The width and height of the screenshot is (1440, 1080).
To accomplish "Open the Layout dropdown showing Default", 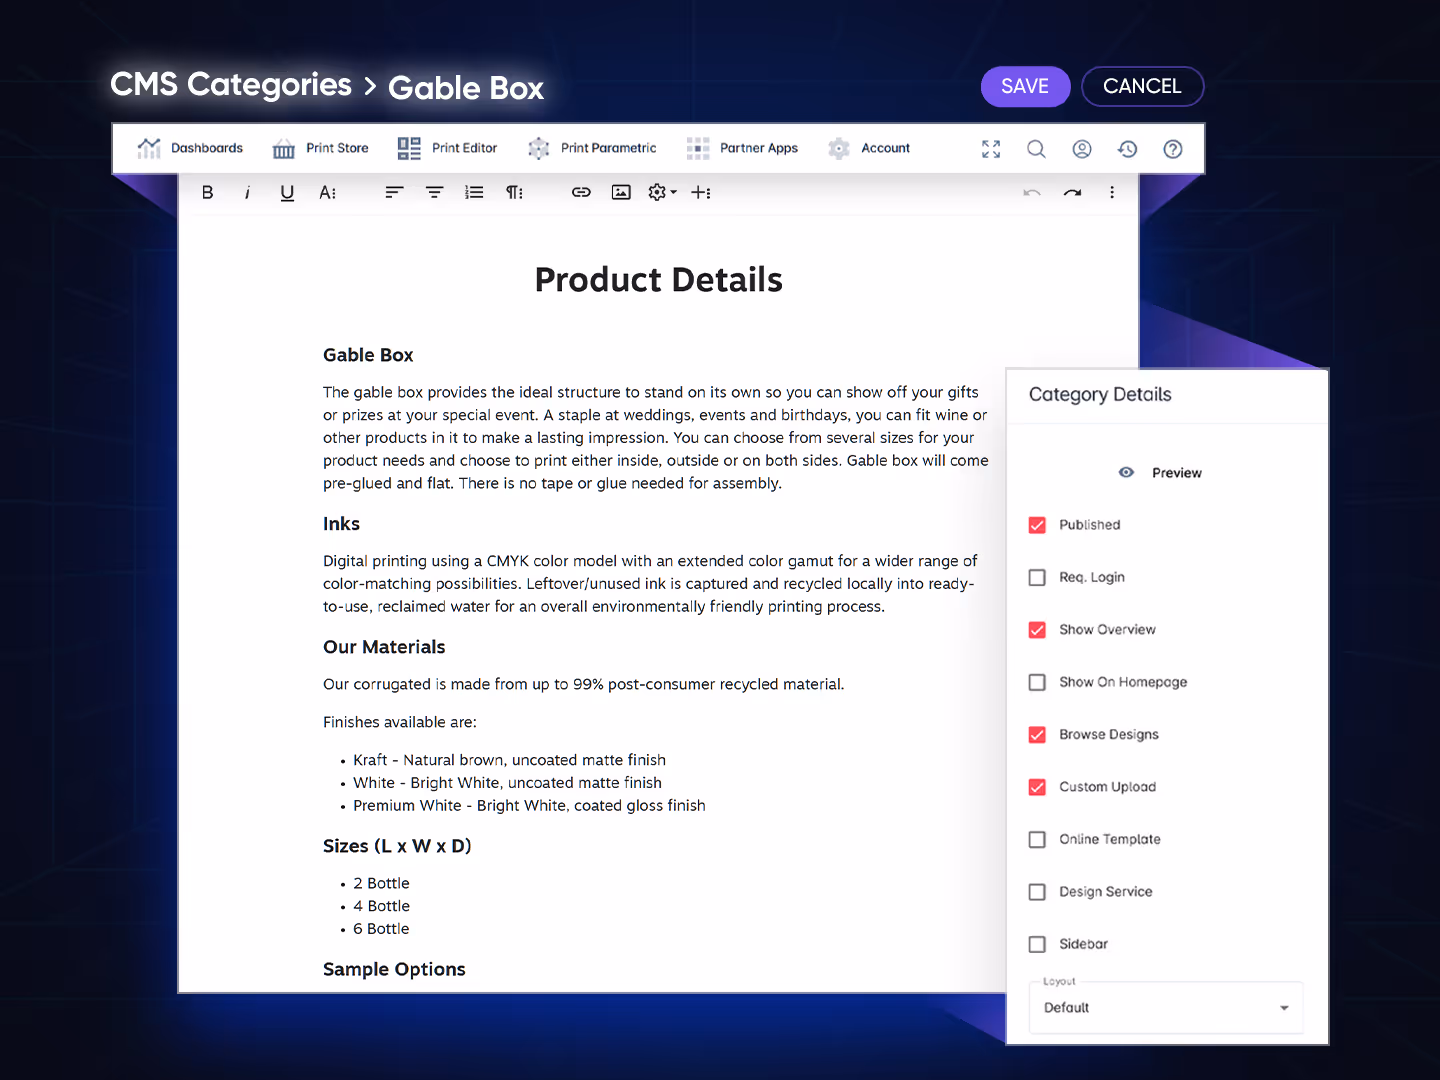I will pos(1165,1007).
